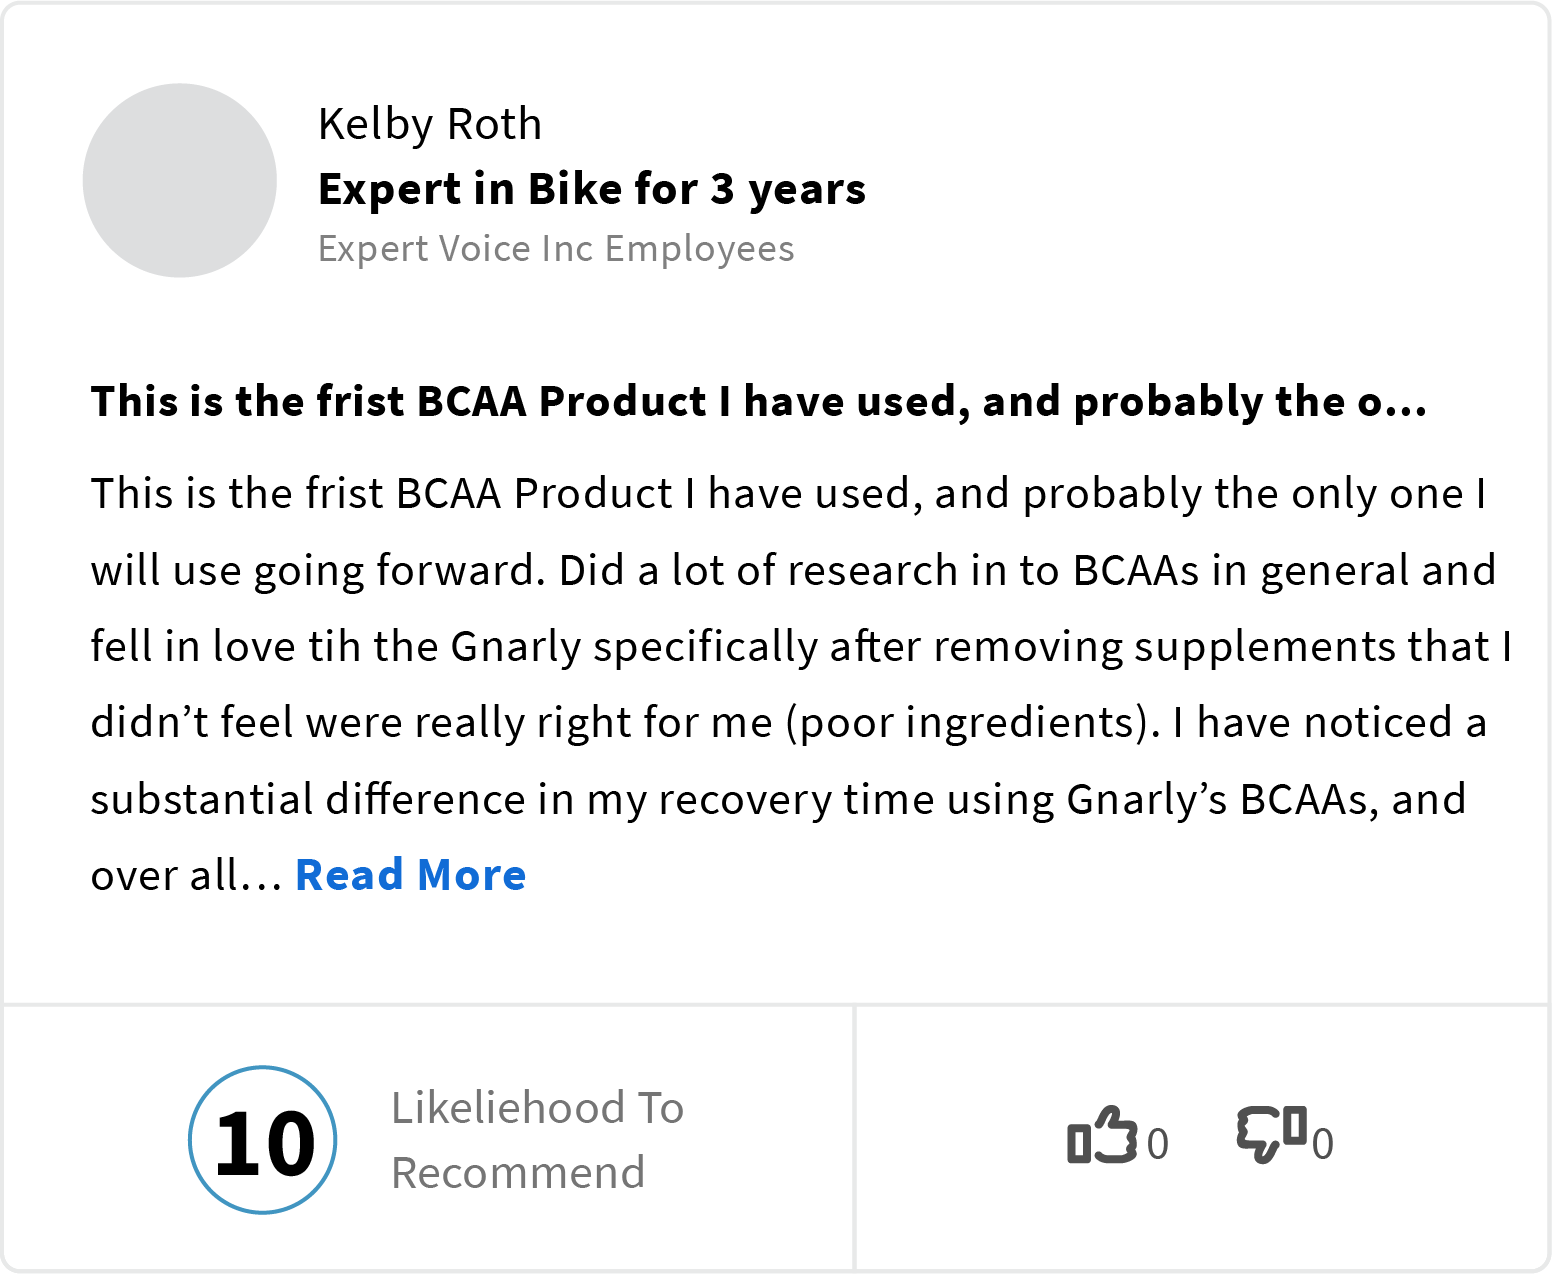
Task: Click the Likeliehood To Recommend label
Action: [537, 1109]
